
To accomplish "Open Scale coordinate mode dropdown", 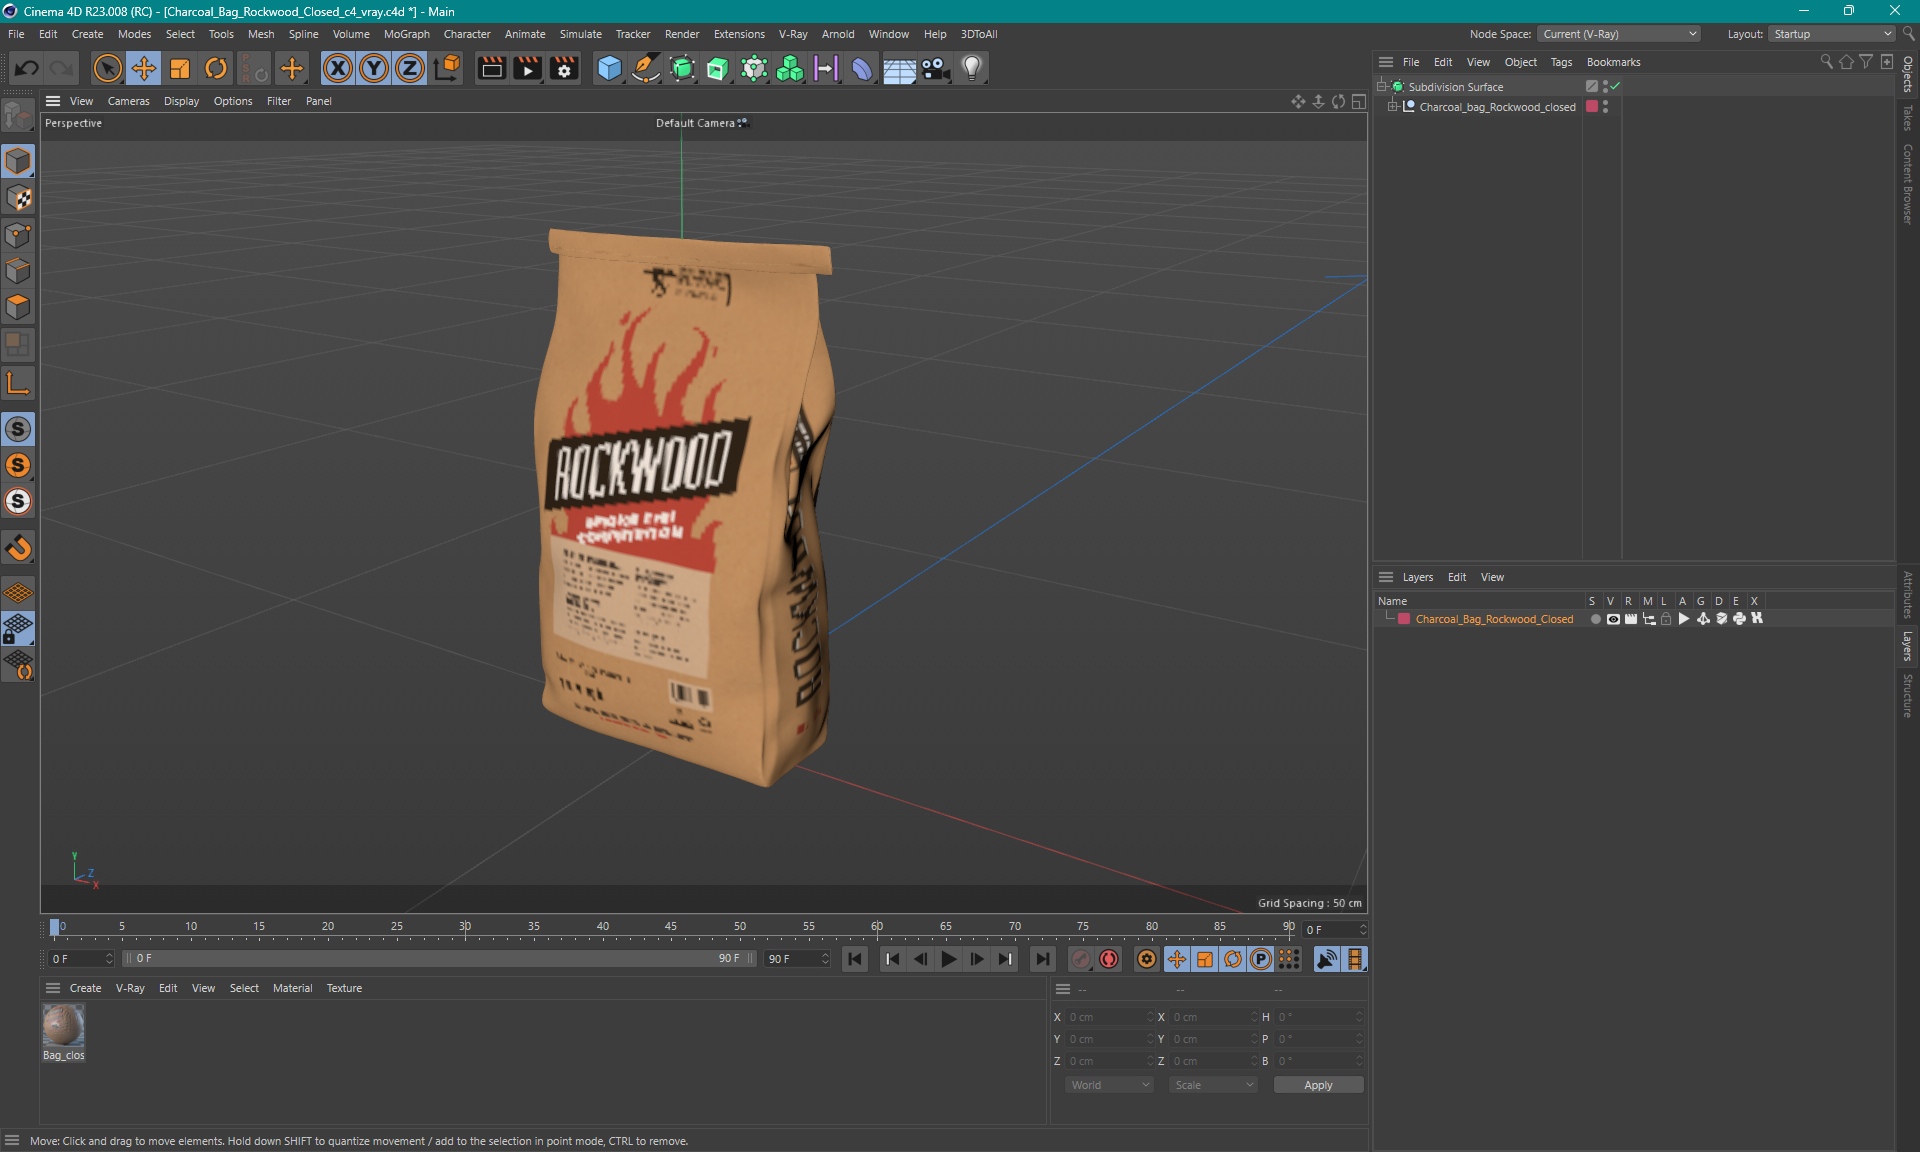I will [x=1213, y=1085].
